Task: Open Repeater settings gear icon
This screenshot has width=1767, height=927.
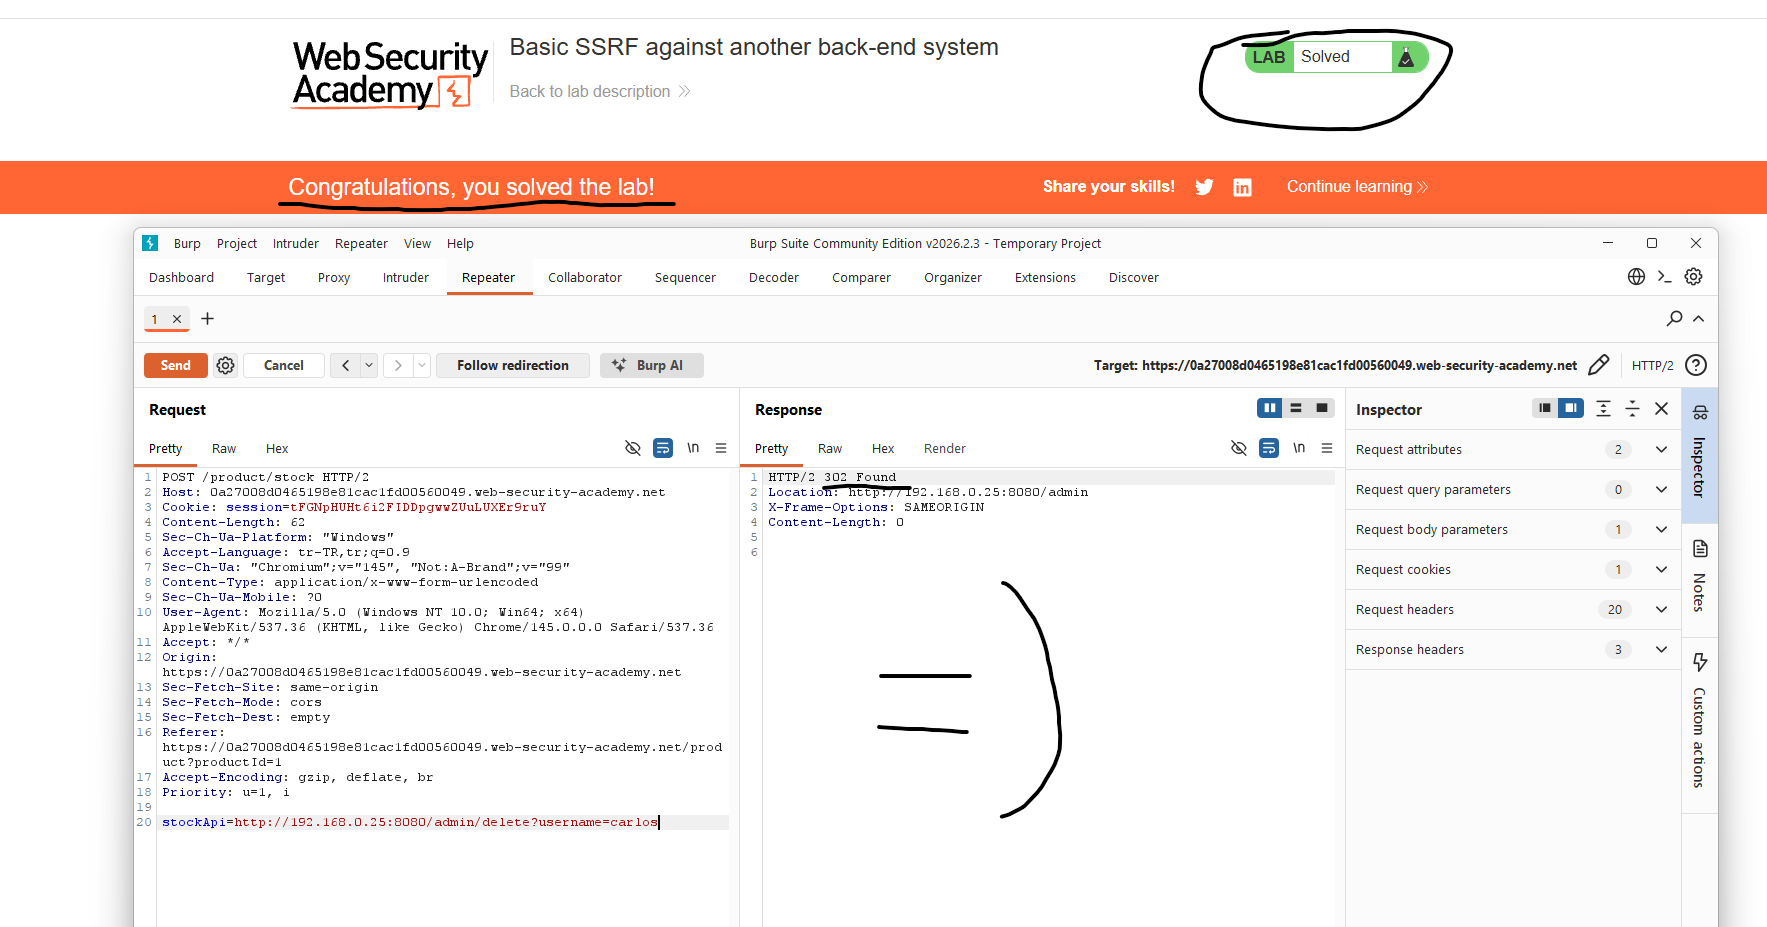Action: pyautogui.click(x=226, y=366)
